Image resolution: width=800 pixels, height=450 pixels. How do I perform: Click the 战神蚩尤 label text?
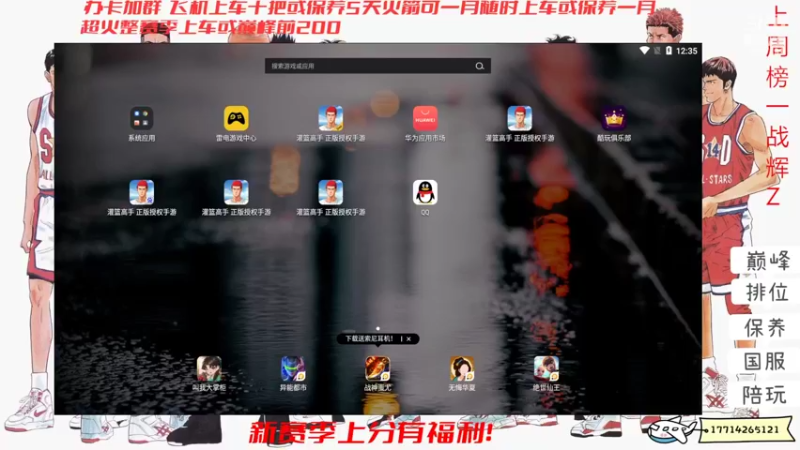(x=378, y=388)
